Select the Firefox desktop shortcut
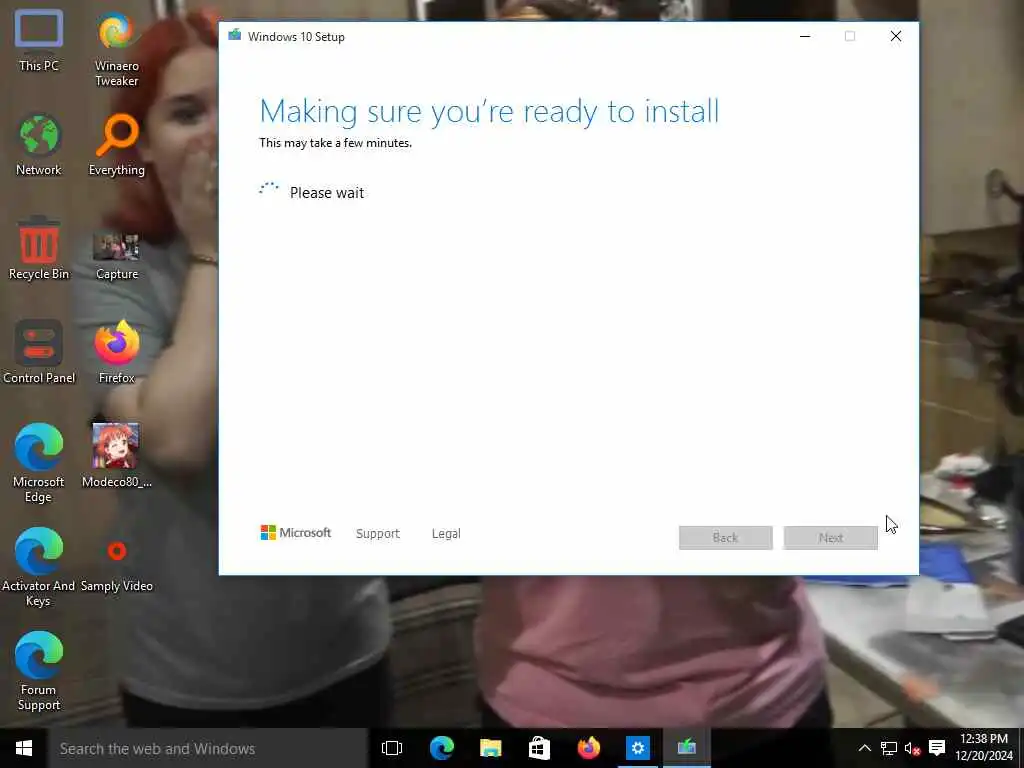Image resolution: width=1024 pixels, height=768 pixels. pyautogui.click(x=117, y=353)
